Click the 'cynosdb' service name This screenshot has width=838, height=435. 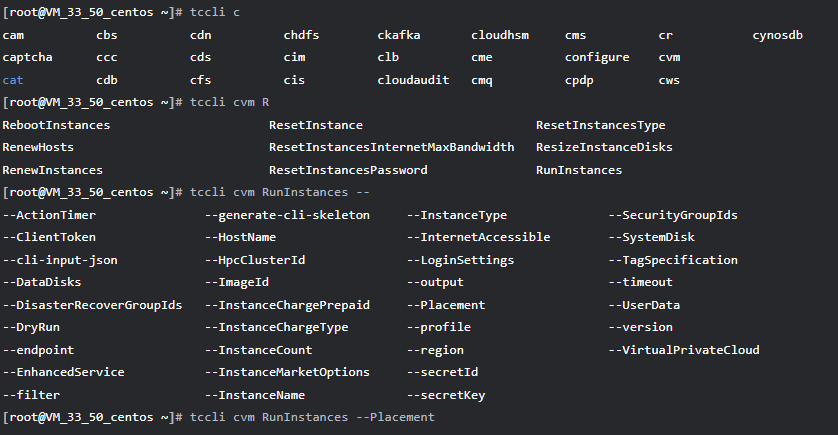(777, 35)
